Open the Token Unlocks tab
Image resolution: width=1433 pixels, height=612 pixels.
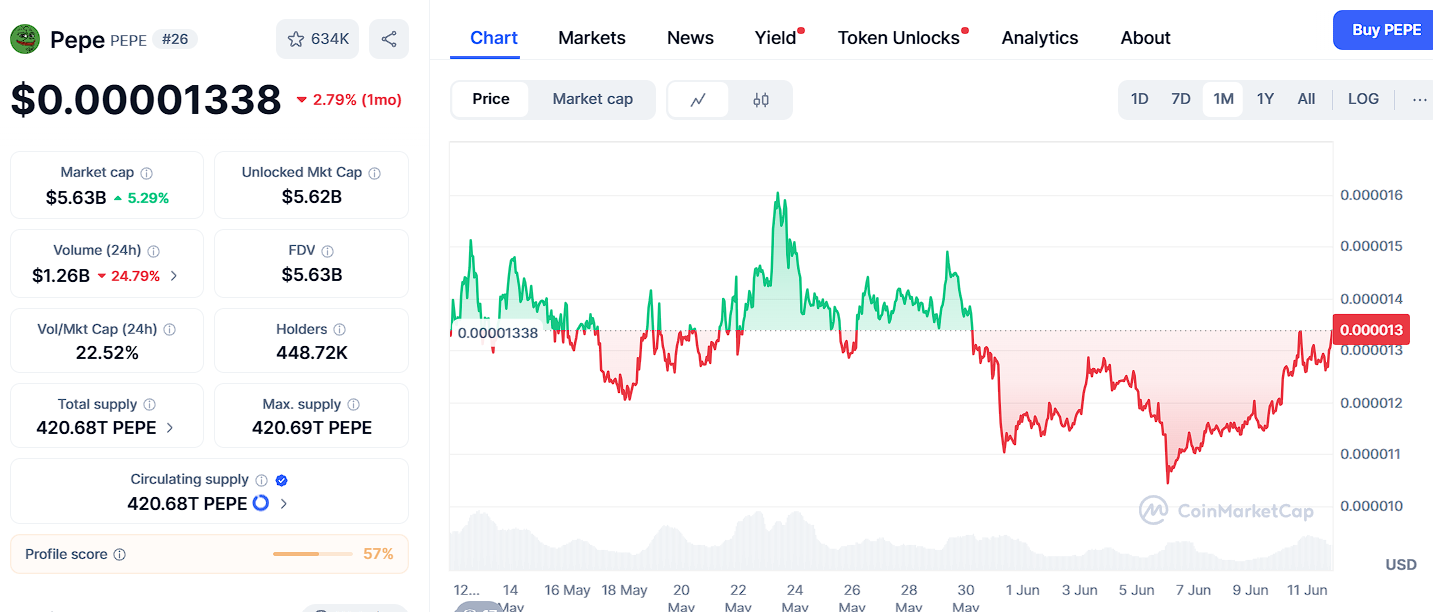tap(899, 38)
